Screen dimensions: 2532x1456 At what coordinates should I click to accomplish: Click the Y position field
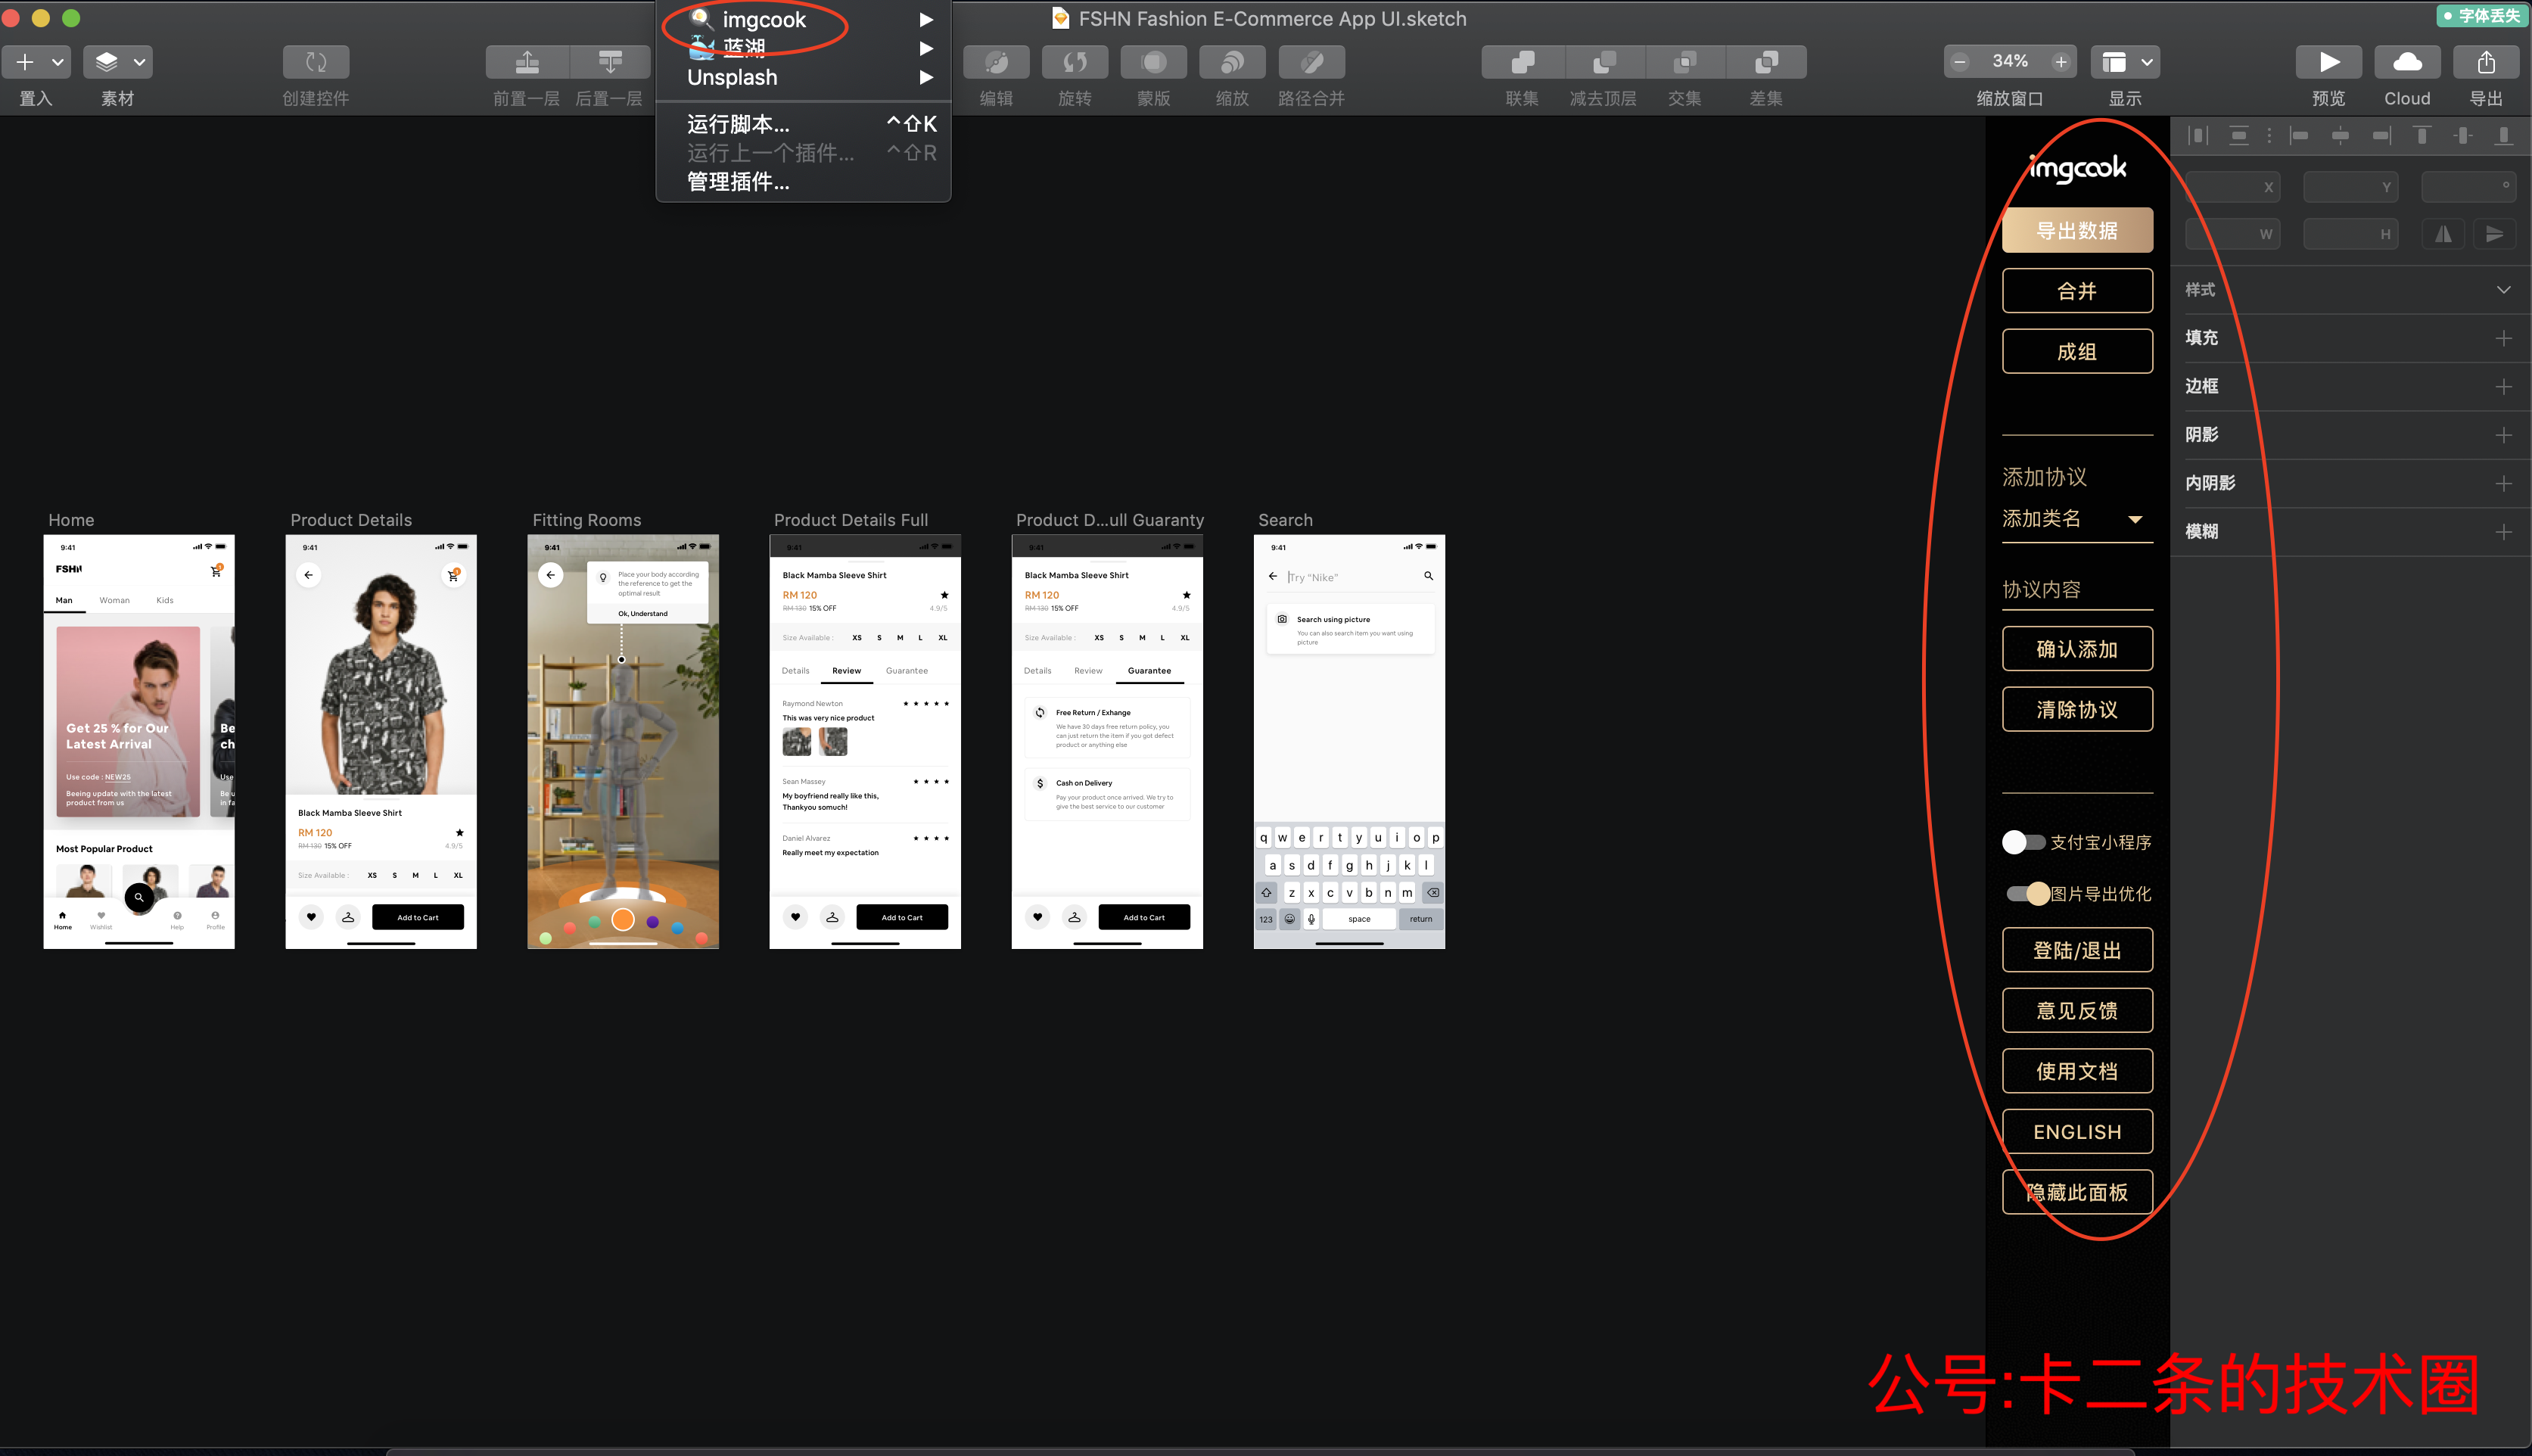point(2351,187)
